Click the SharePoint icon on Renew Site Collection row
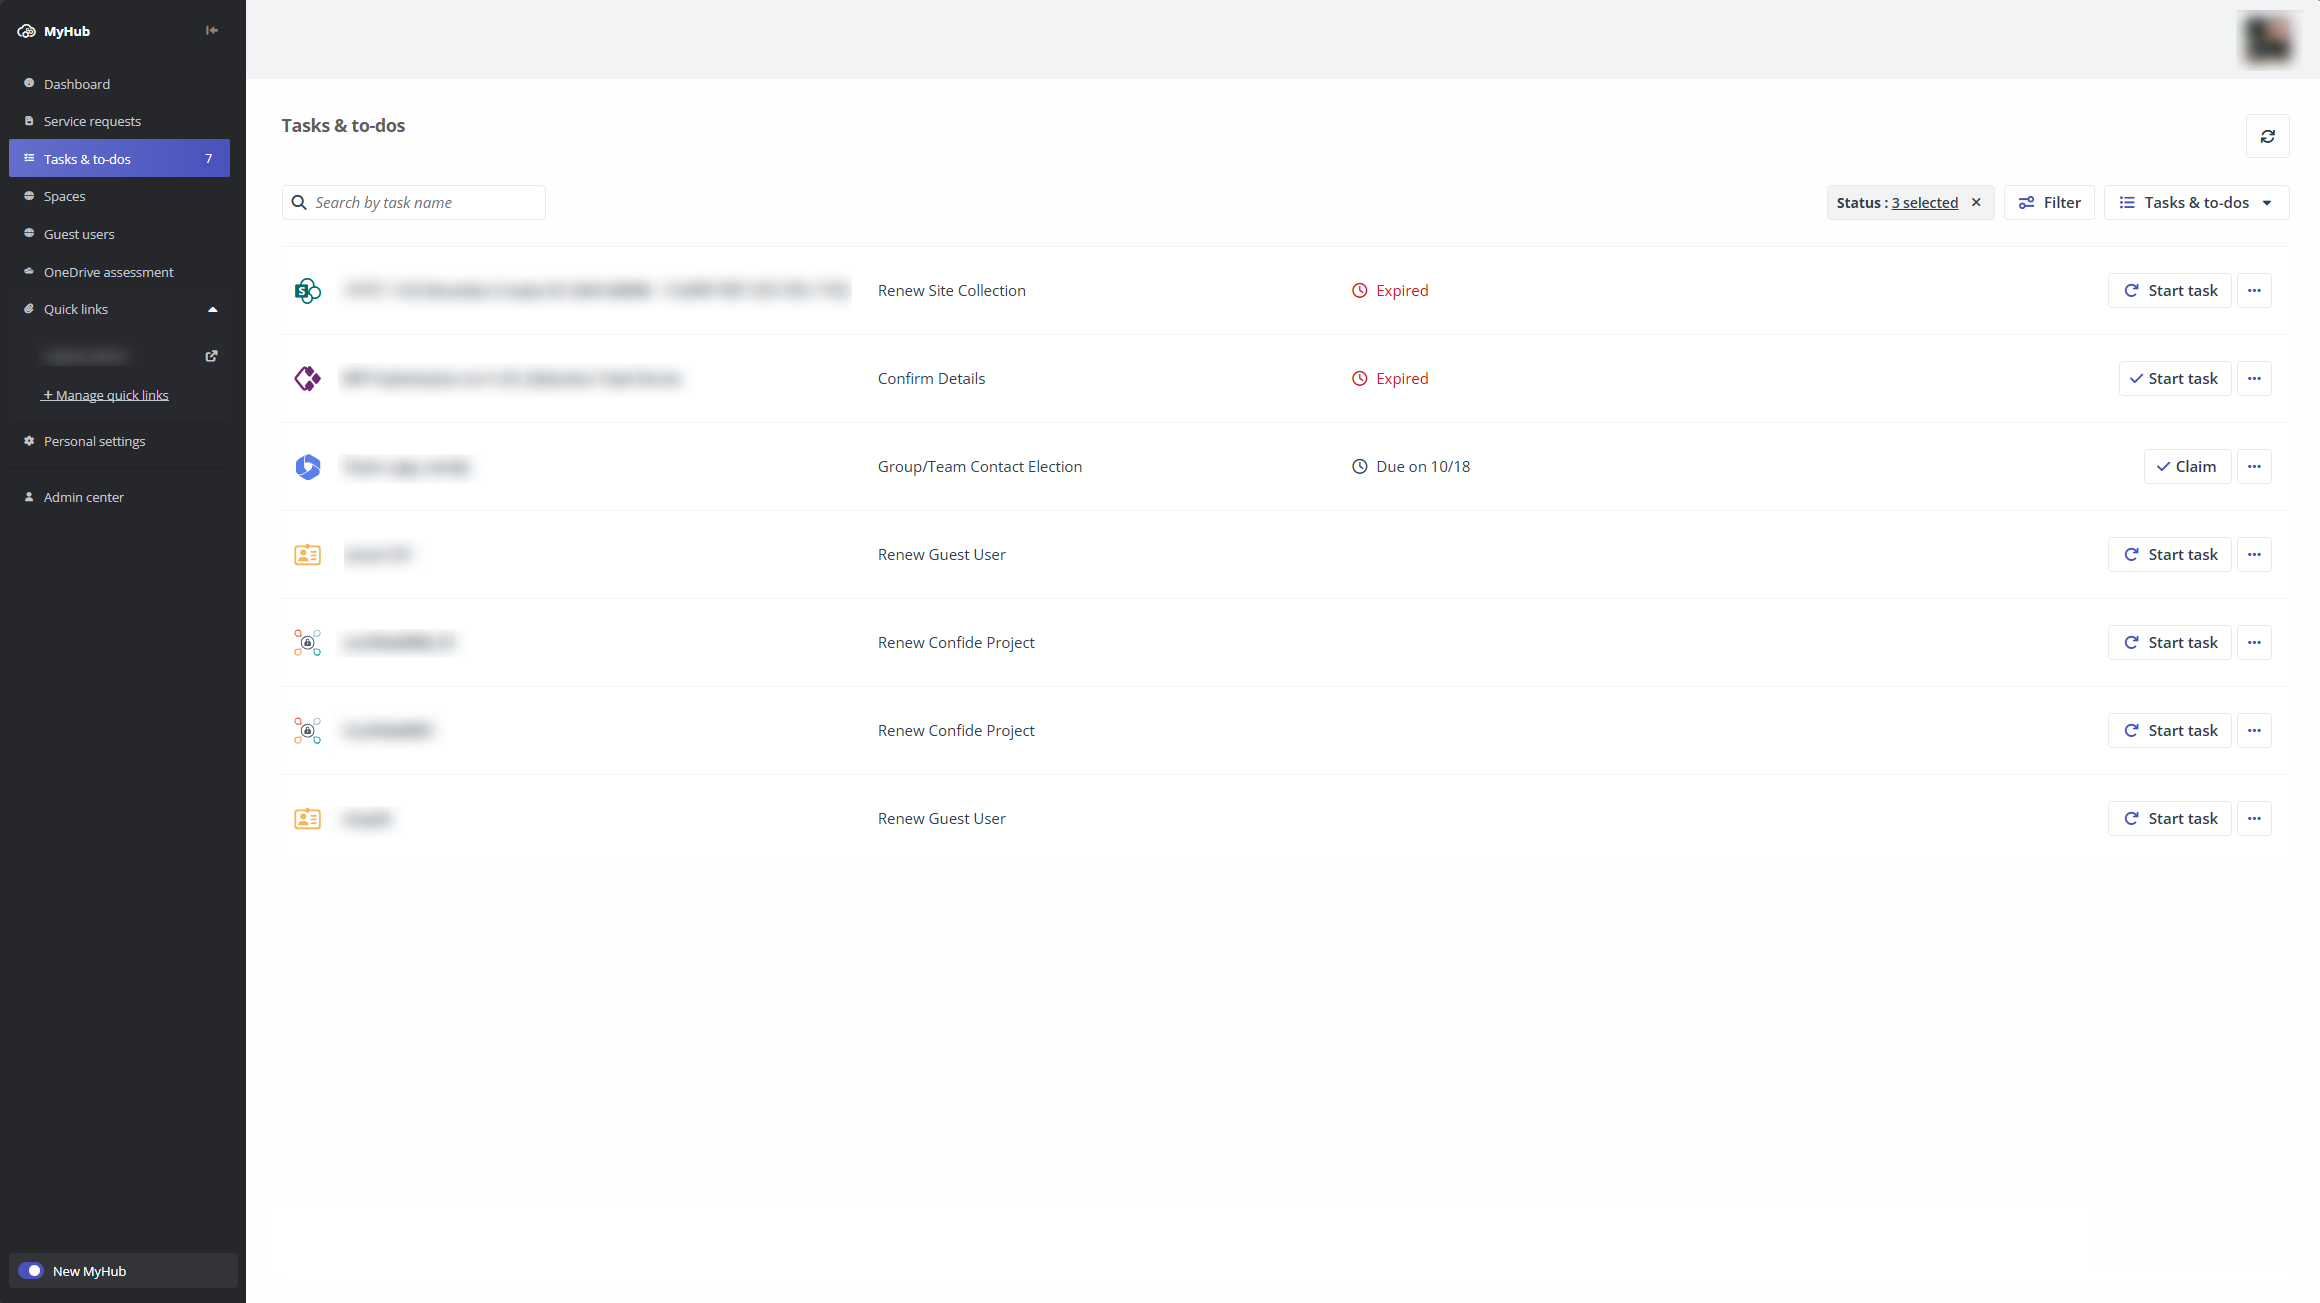Screen dimensions: 2320x1303 306,290
